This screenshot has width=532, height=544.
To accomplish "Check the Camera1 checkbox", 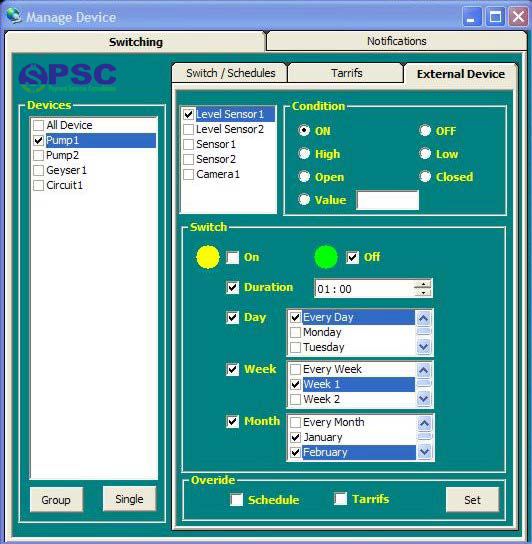I will pos(188,174).
